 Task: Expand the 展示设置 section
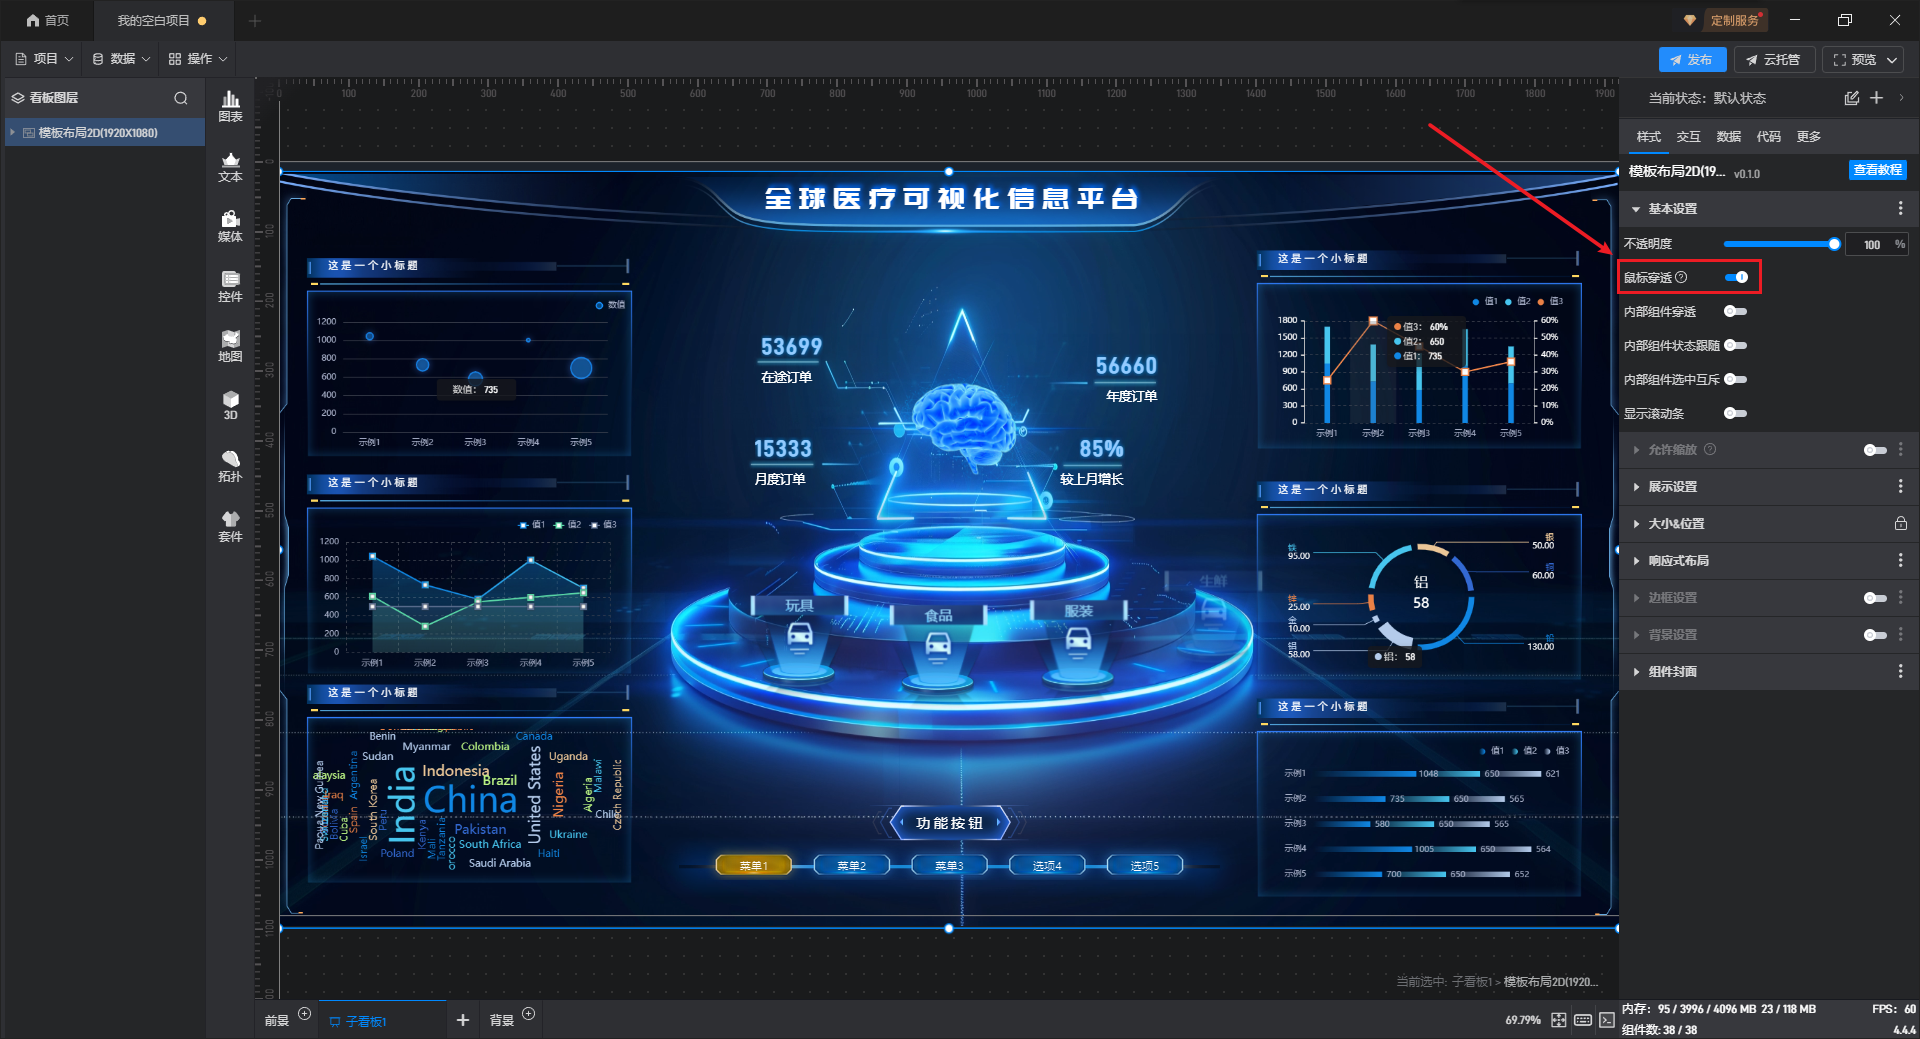click(1636, 487)
